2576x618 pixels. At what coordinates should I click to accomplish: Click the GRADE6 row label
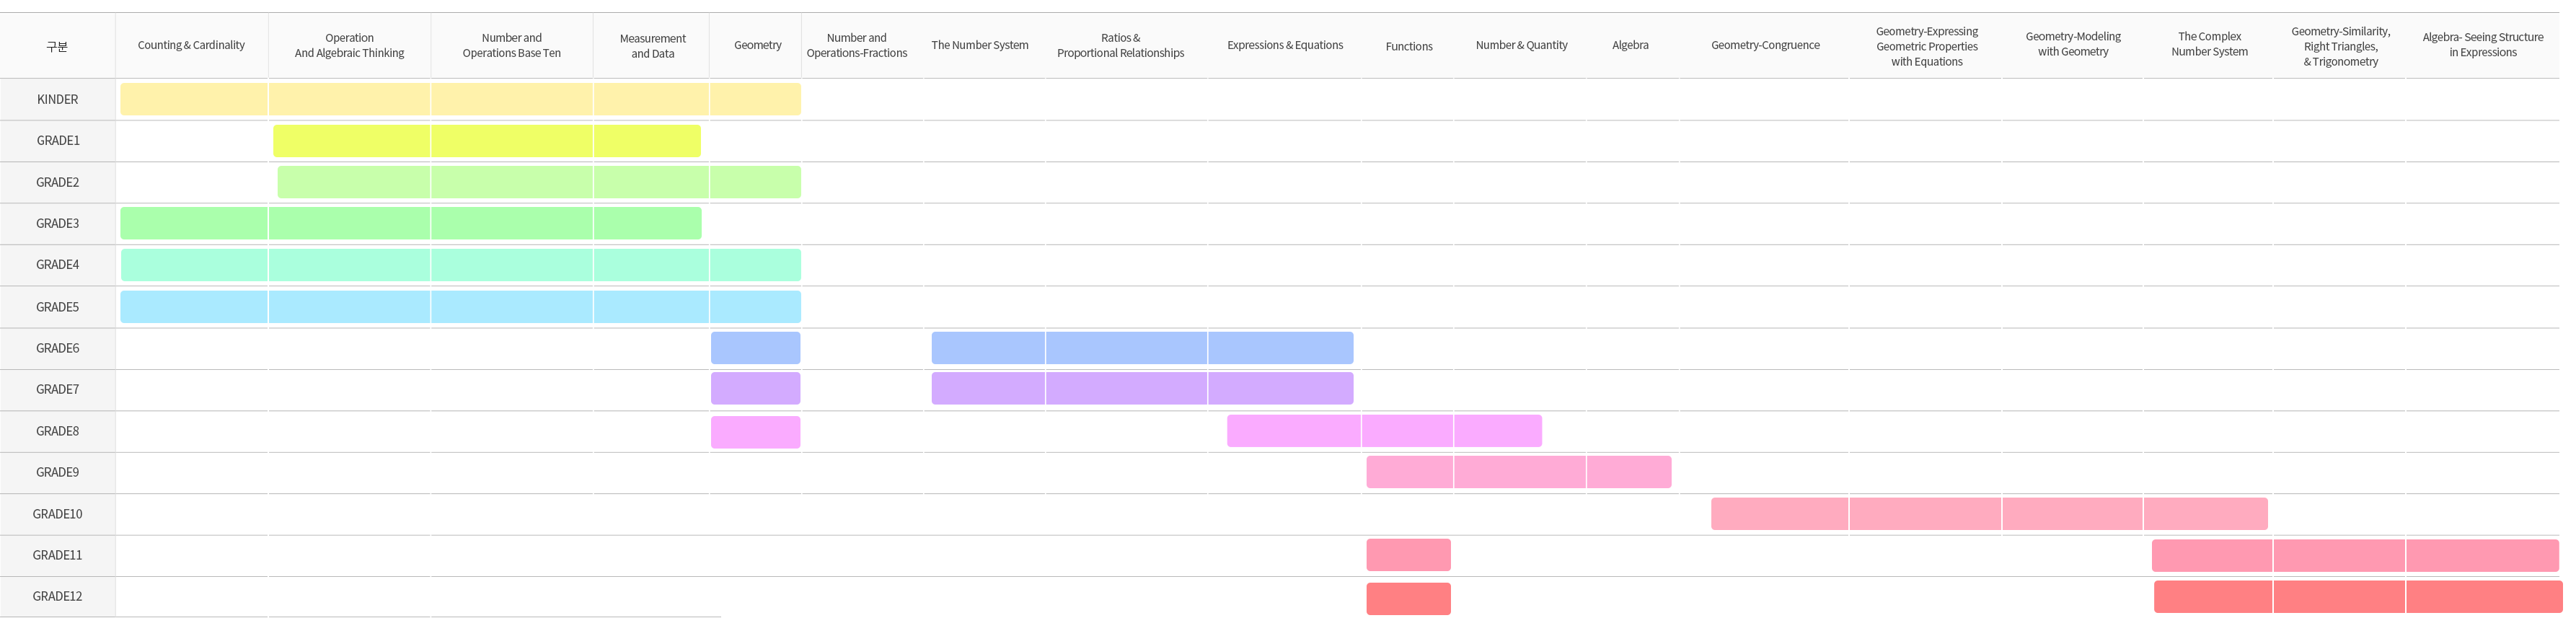[57, 348]
